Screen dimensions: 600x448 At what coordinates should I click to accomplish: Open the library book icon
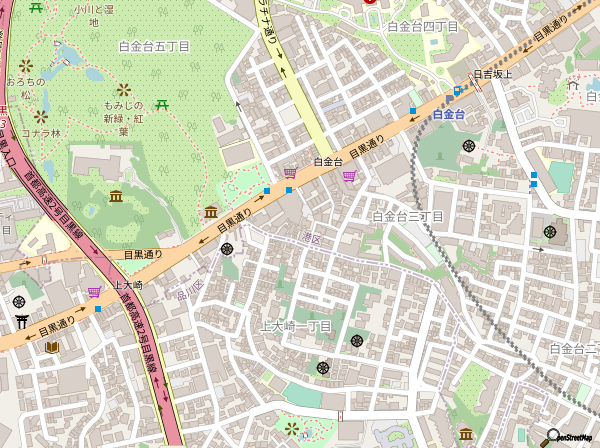[52, 347]
